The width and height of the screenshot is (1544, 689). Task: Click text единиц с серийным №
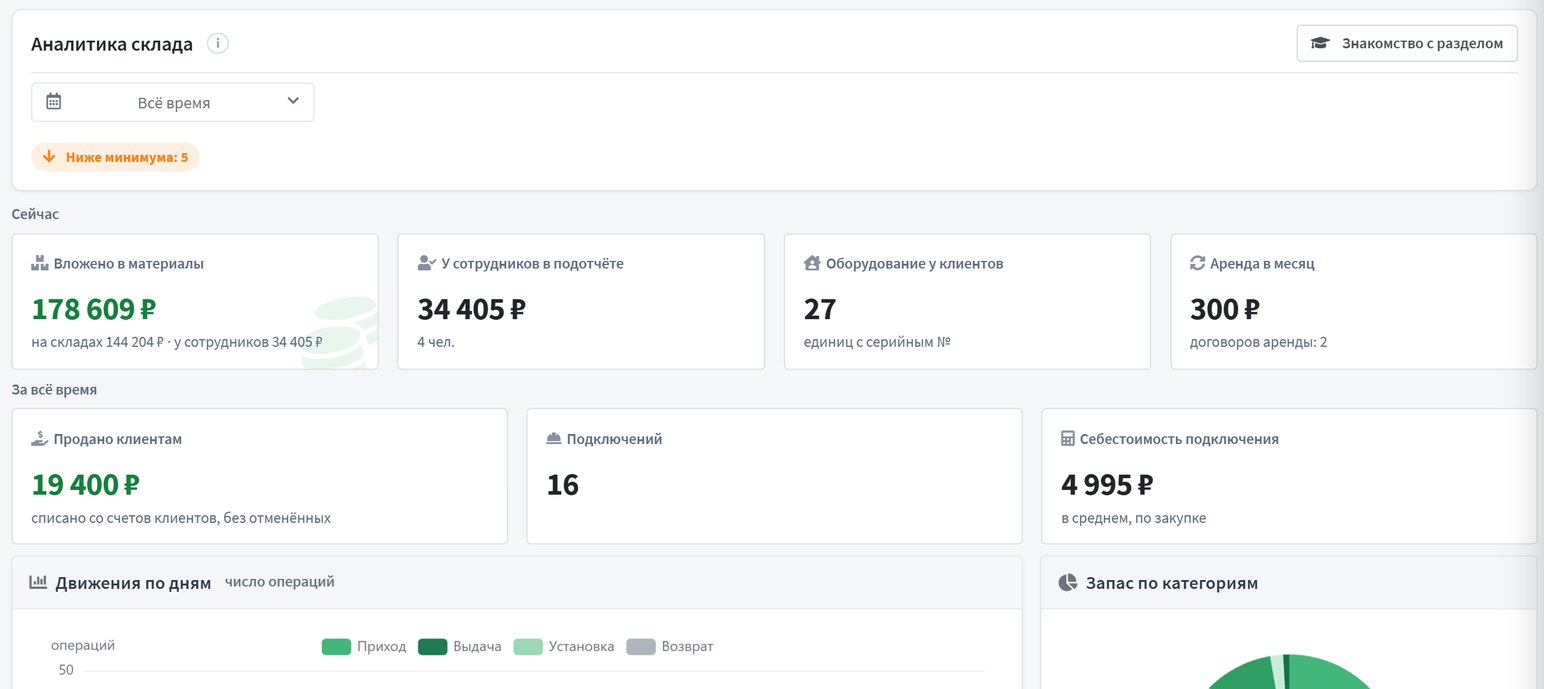(x=877, y=342)
